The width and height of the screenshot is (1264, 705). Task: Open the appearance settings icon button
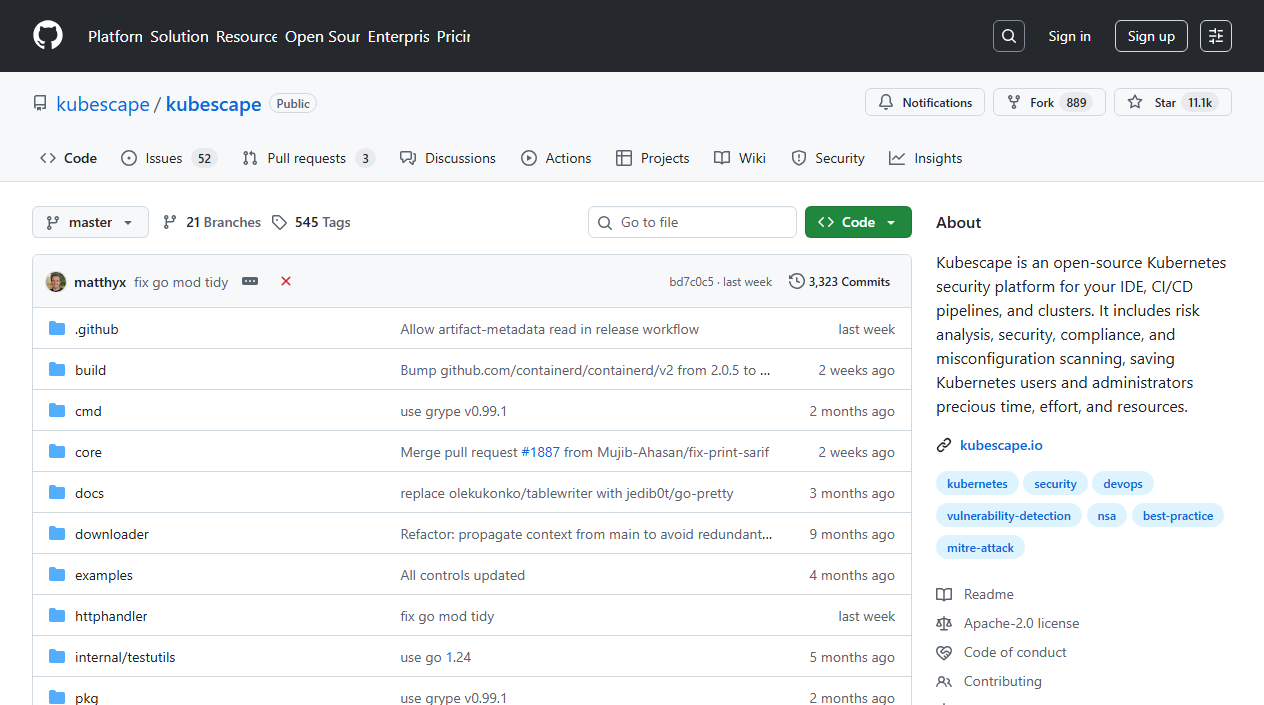[x=1216, y=36]
